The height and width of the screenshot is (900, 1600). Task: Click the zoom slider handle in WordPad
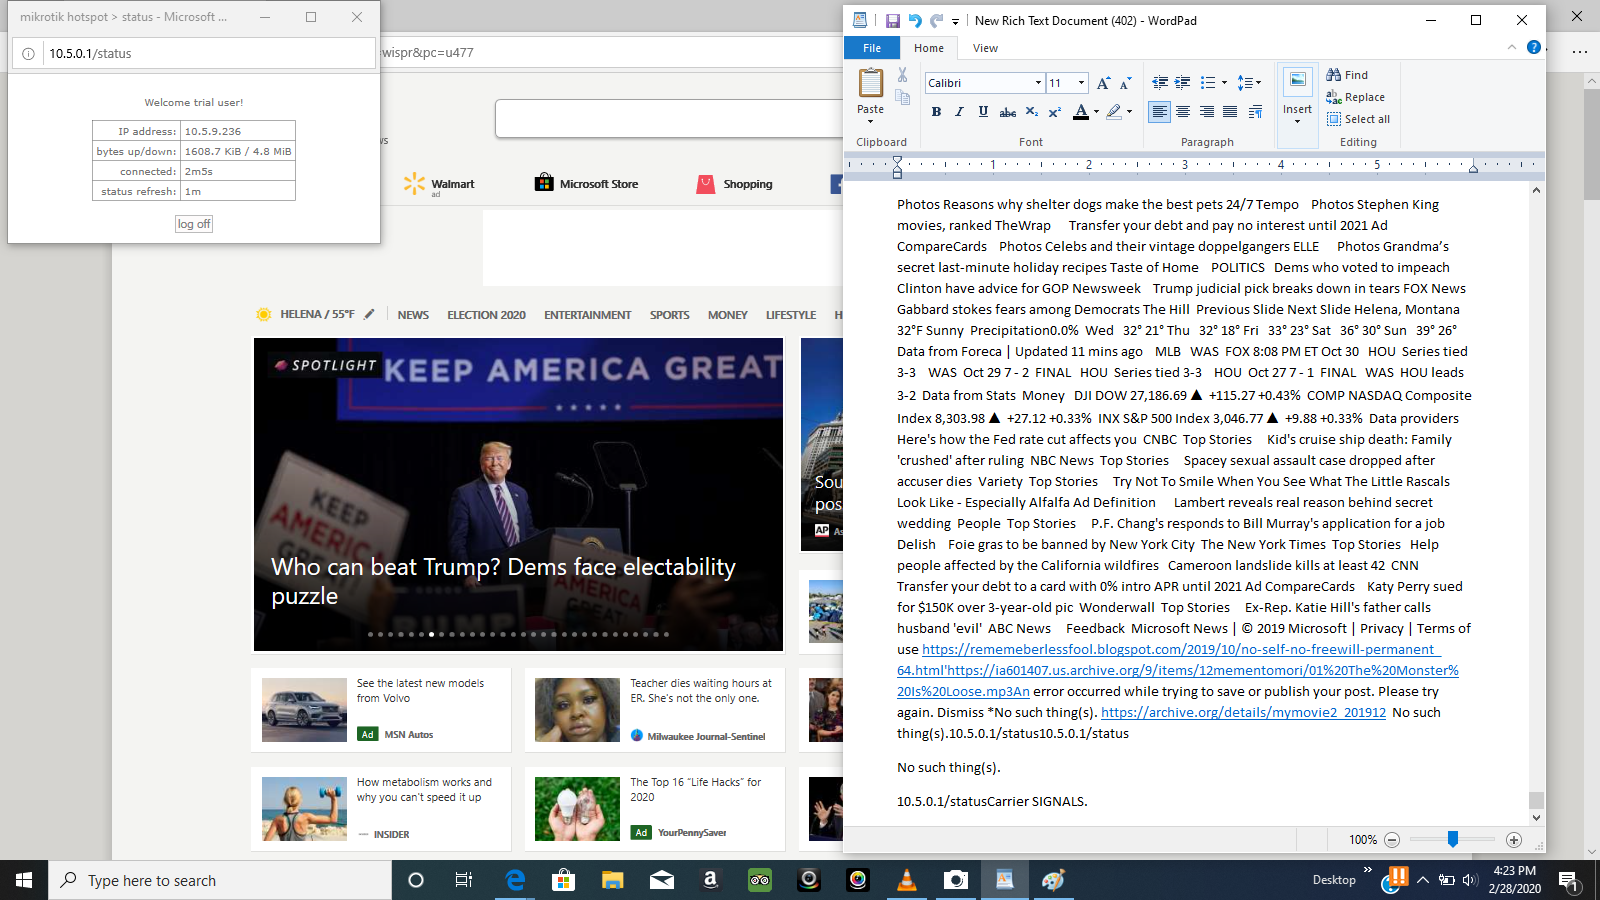click(1452, 840)
